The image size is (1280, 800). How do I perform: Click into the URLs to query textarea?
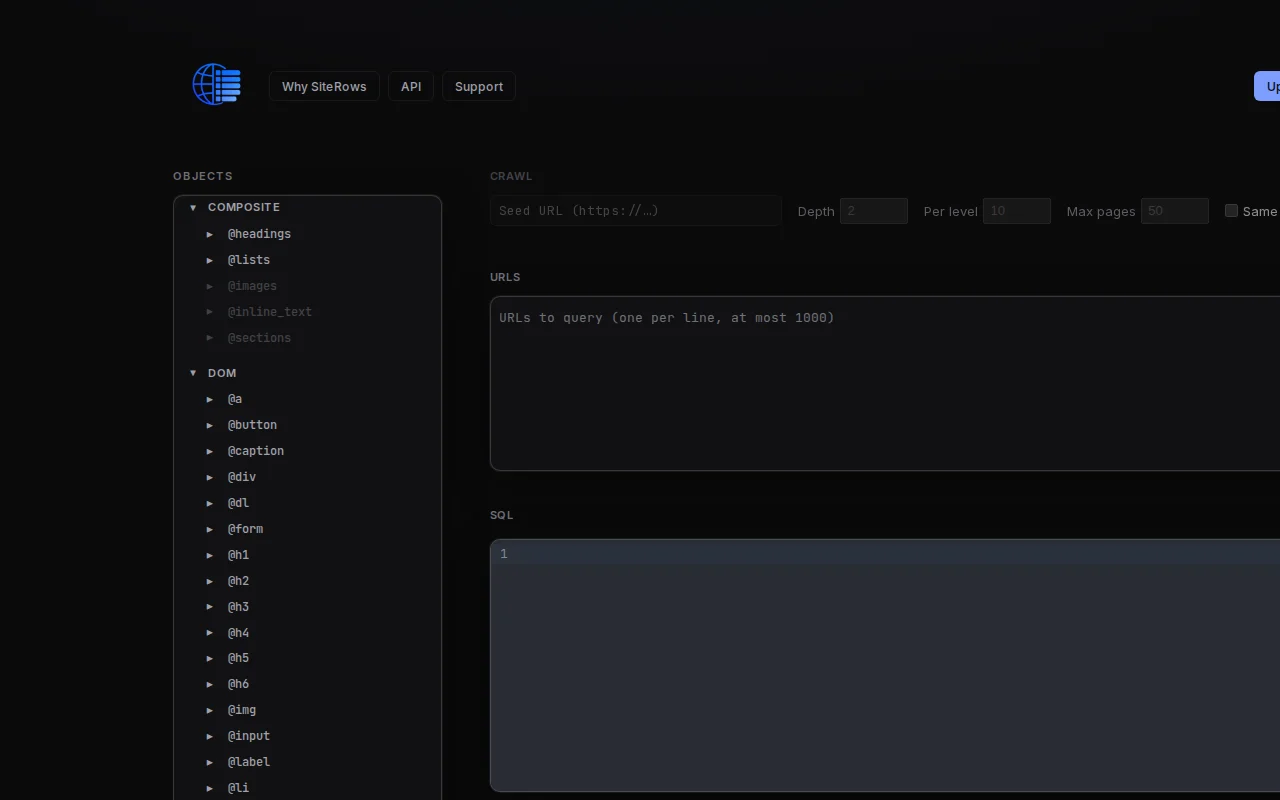tap(885, 383)
